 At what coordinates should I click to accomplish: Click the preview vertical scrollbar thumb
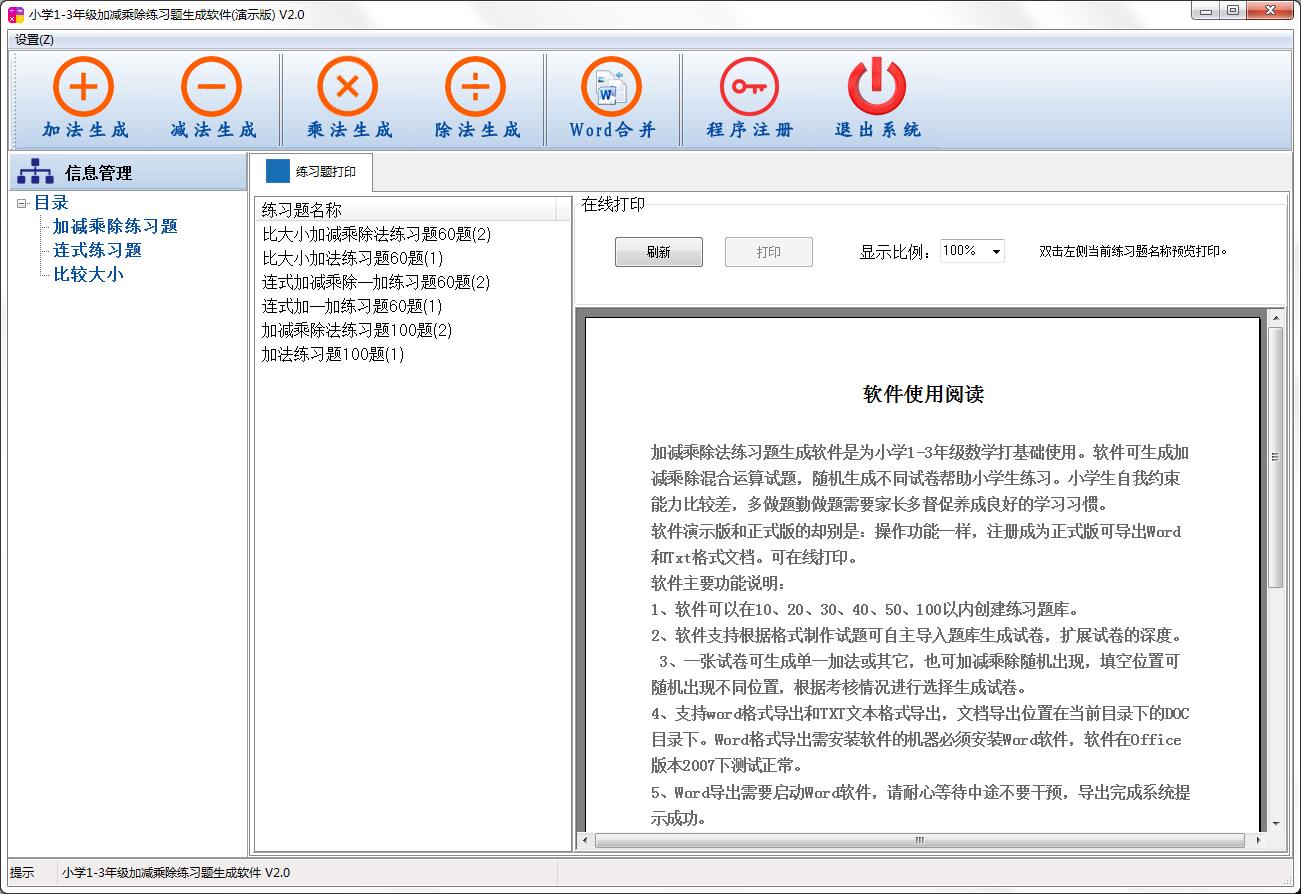click(x=1275, y=456)
